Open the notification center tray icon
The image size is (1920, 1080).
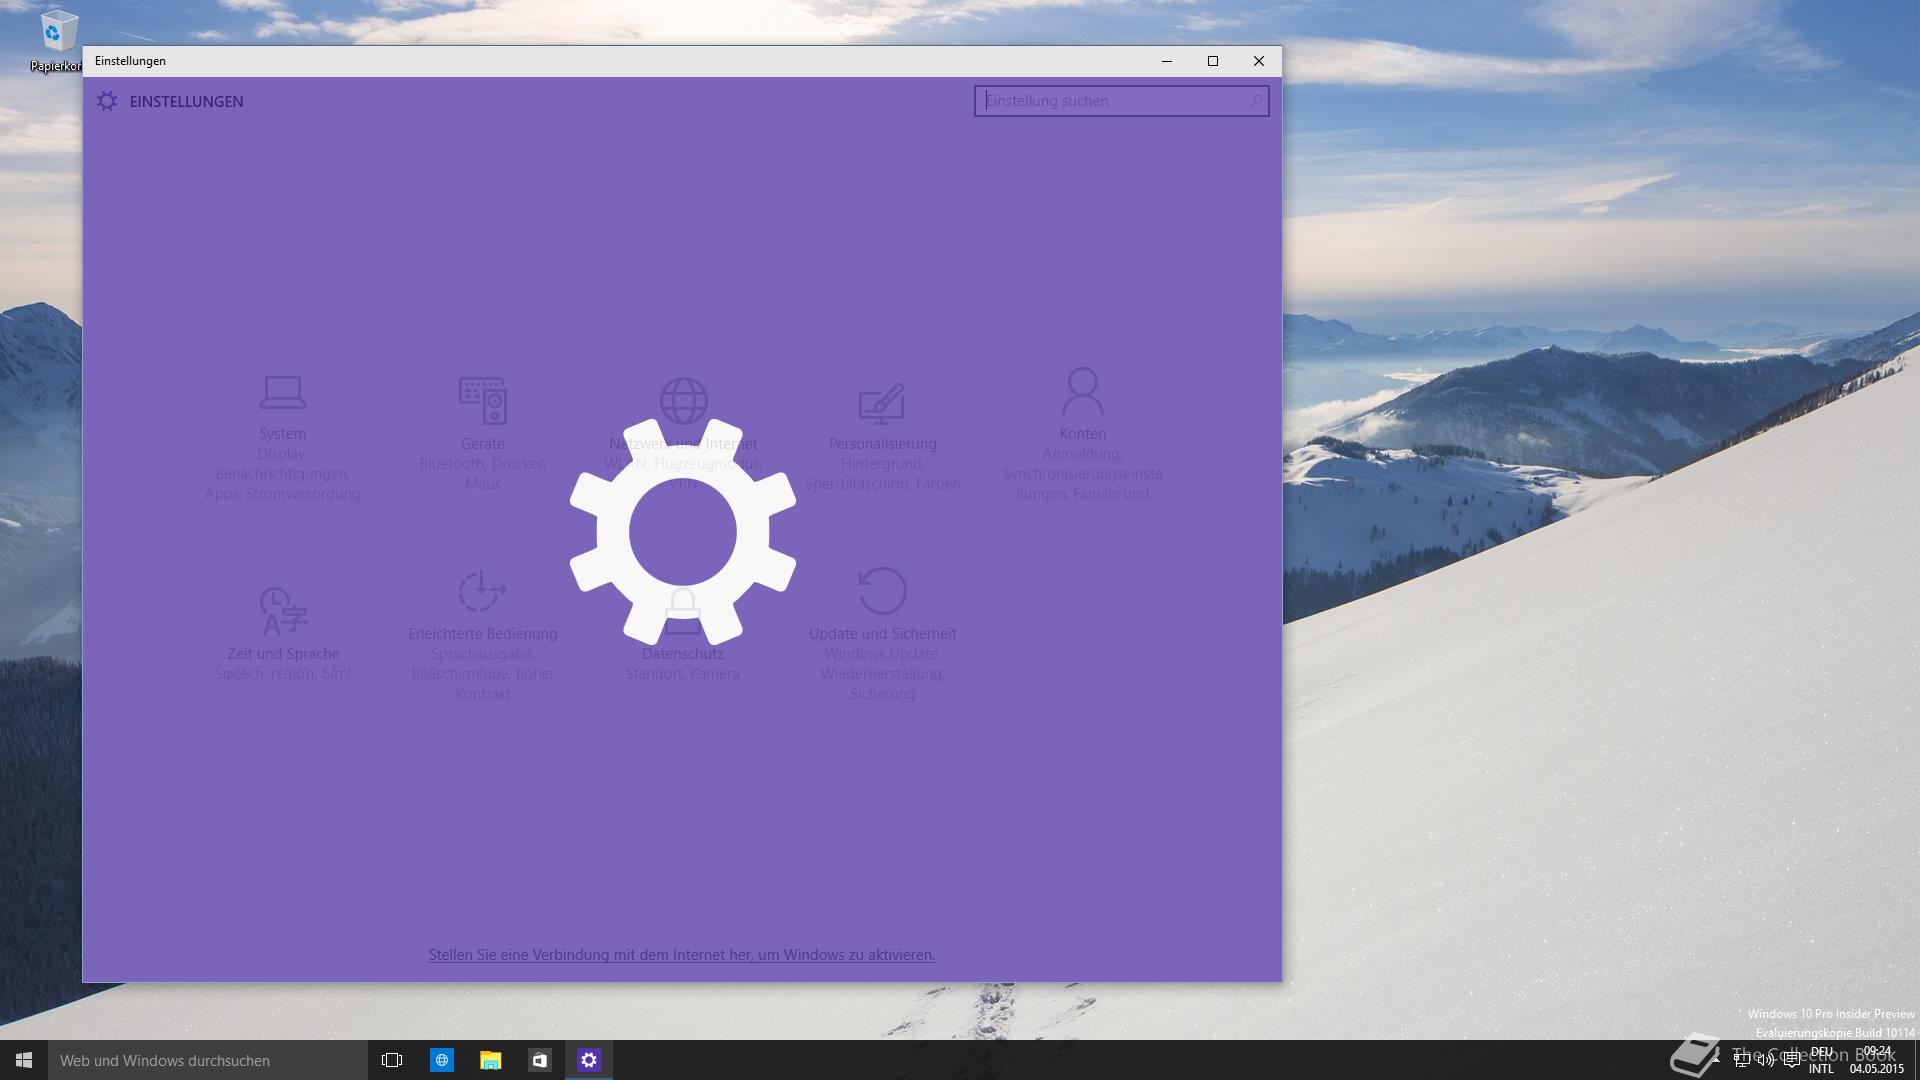click(x=1791, y=1060)
